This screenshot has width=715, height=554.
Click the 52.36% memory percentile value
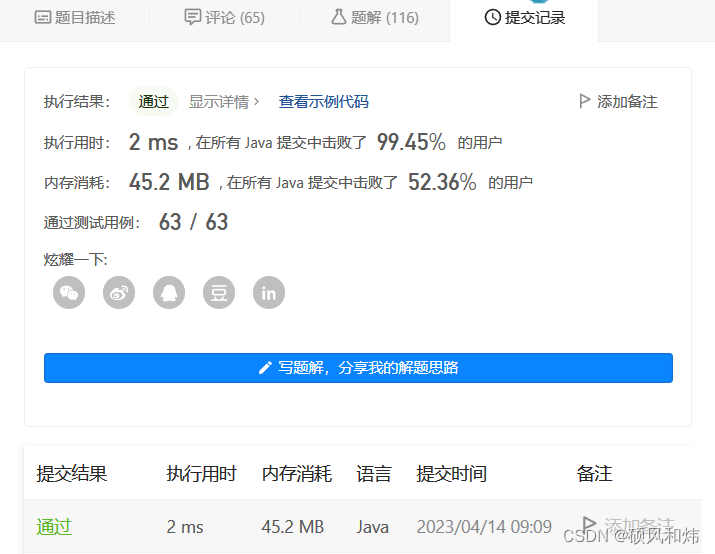coord(442,182)
